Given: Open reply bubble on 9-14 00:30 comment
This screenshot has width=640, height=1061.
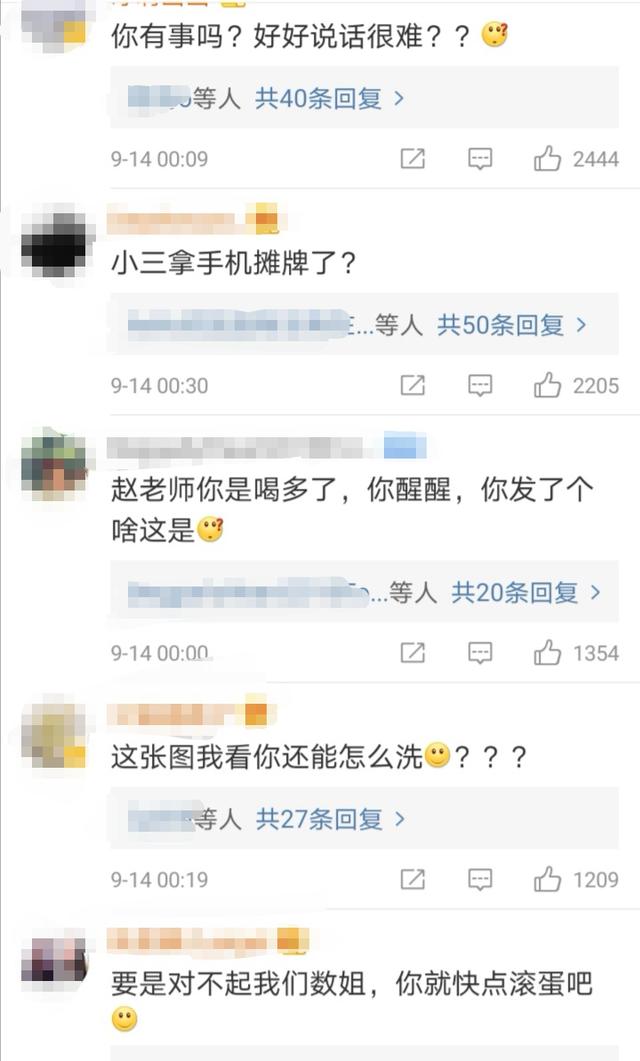Looking at the screenshot, I should [480, 386].
